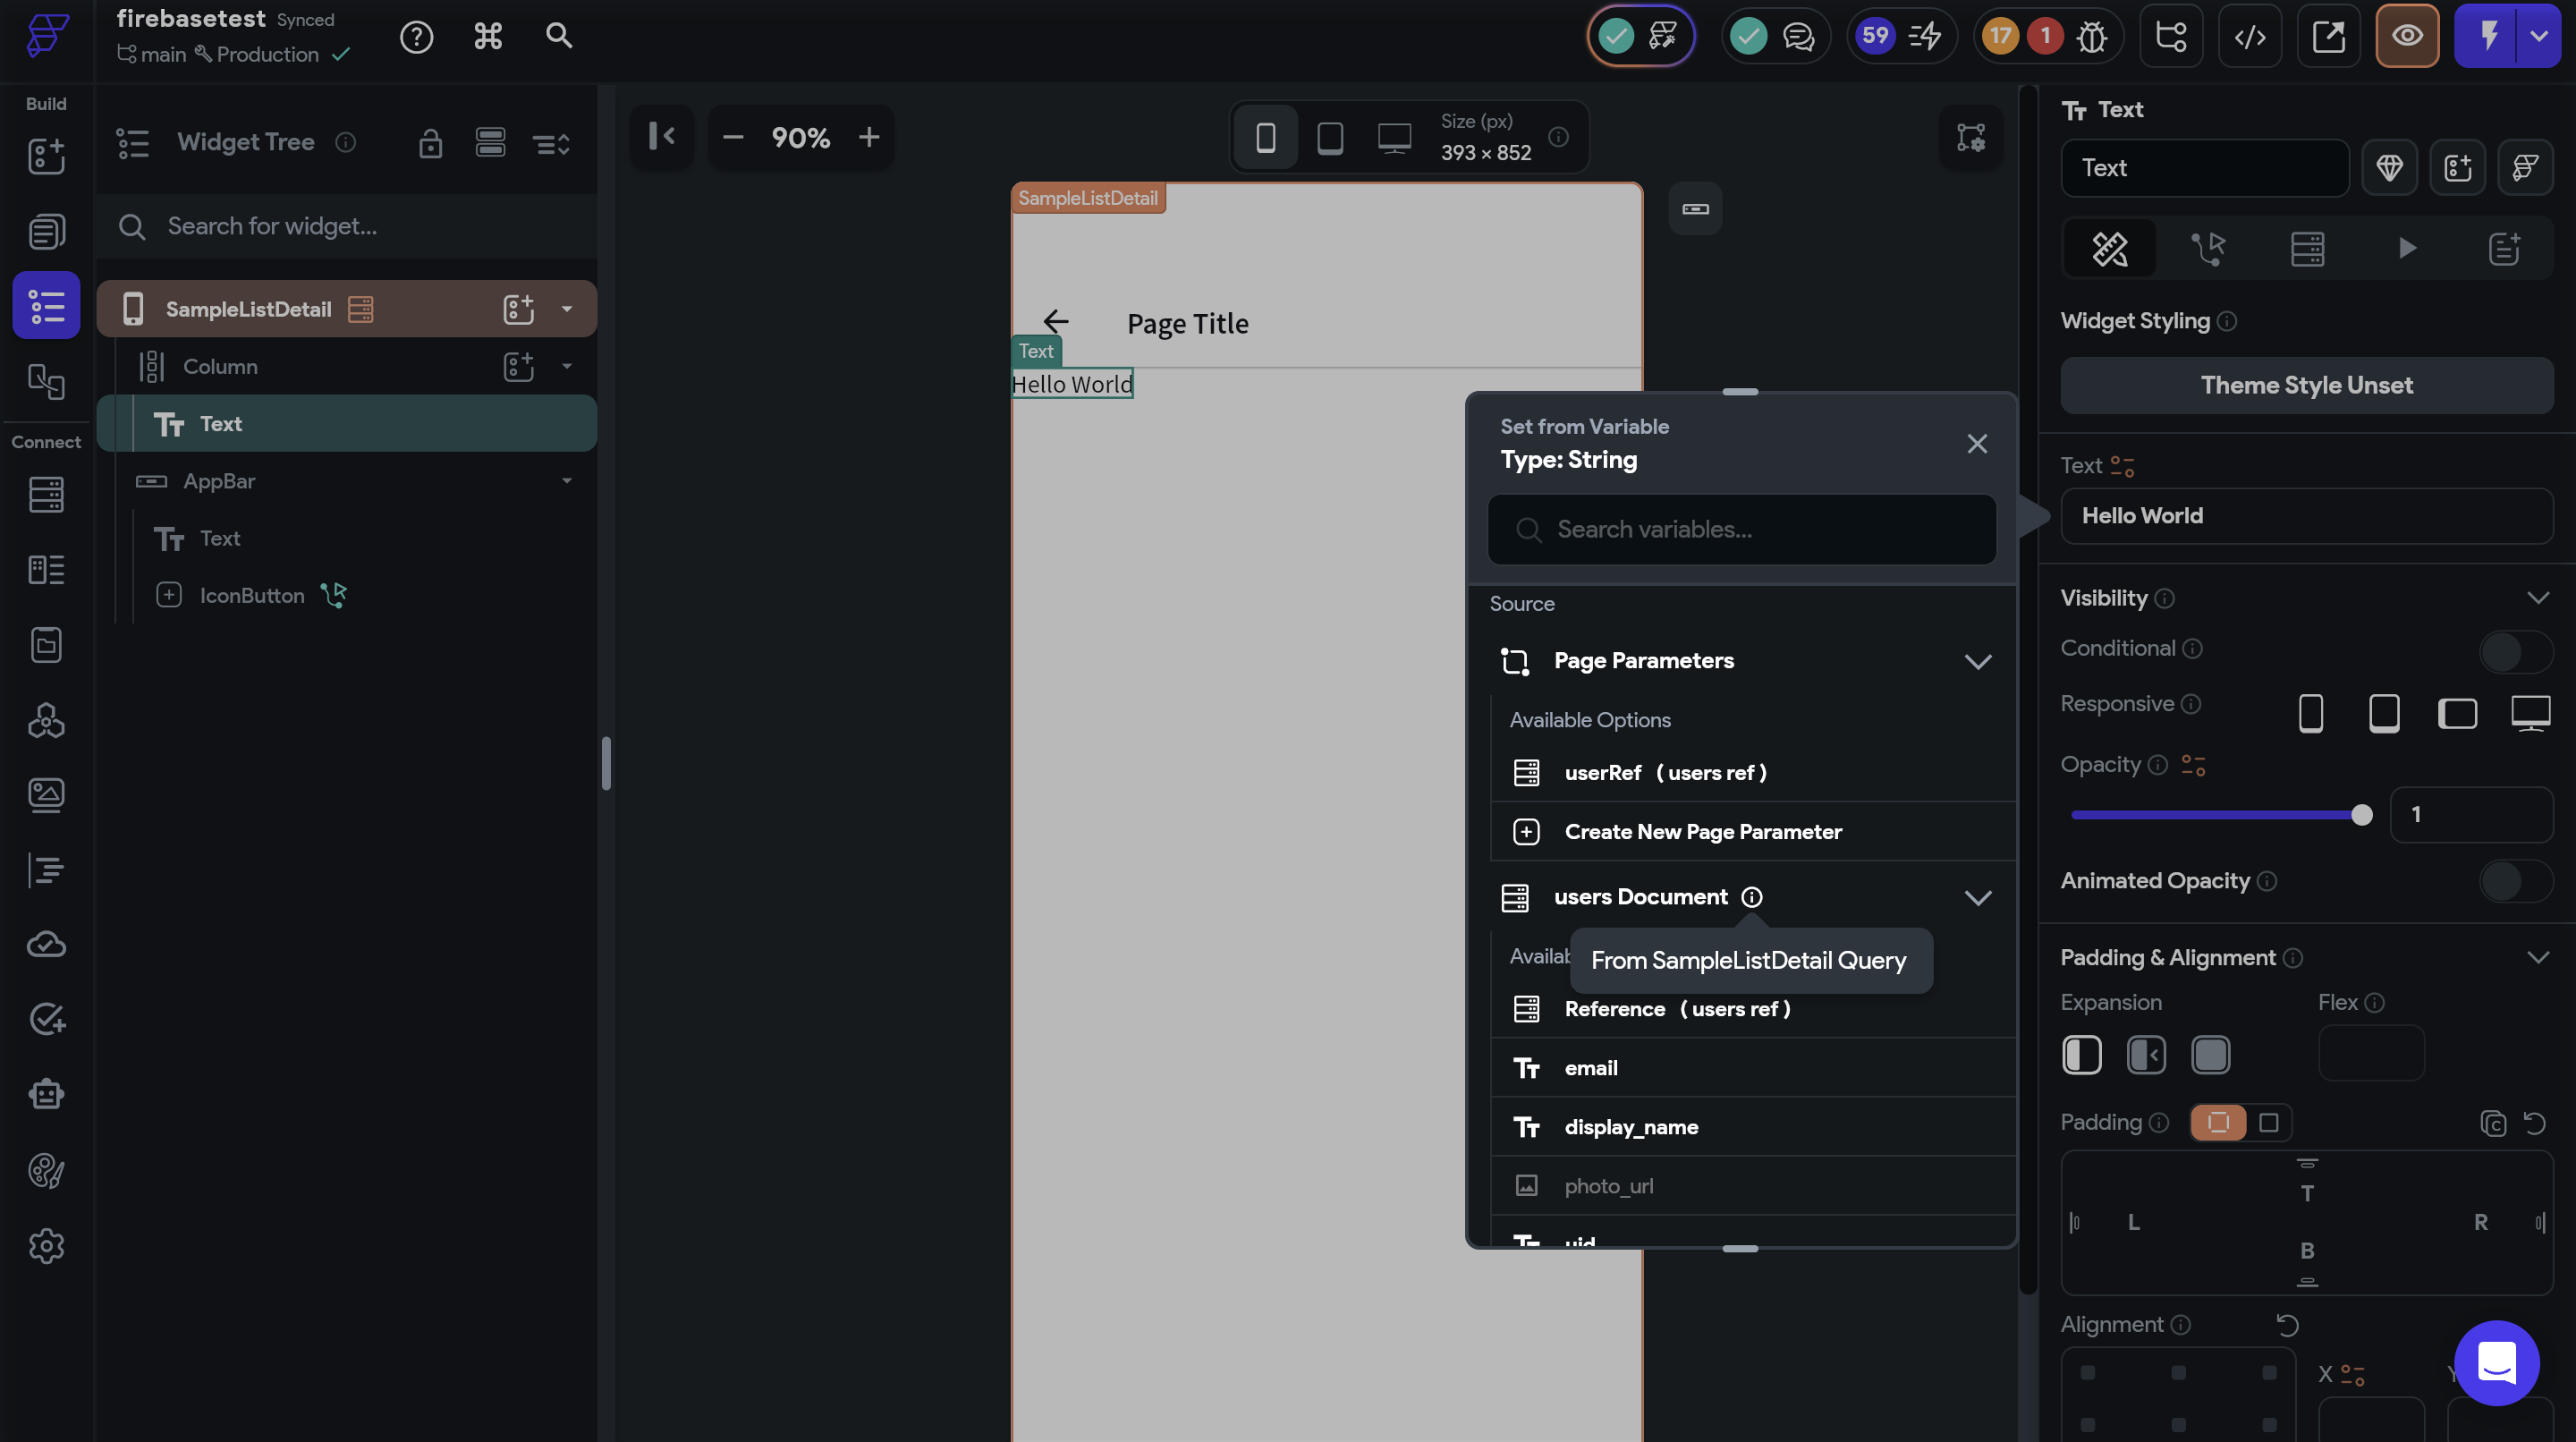Open Firestore database icon in sidebar
The width and height of the screenshot is (2576, 1442).
pos(46,494)
